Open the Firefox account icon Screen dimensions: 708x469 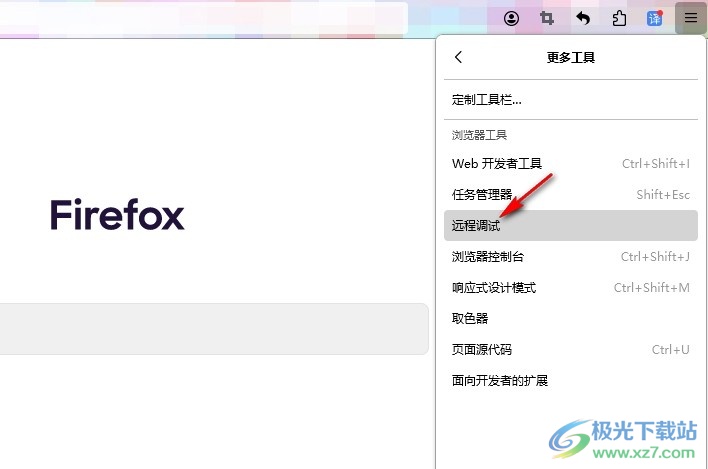(x=511, y=19)
